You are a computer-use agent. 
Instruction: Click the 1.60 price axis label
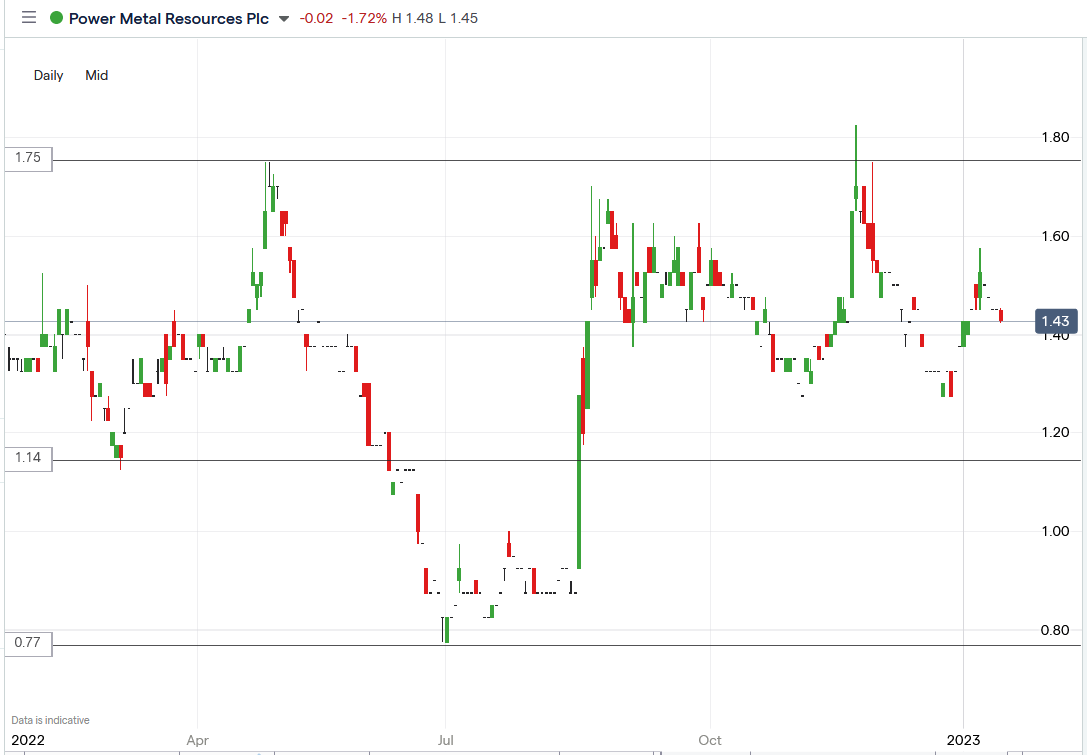pyautogui.click(x=1055, y=236)
